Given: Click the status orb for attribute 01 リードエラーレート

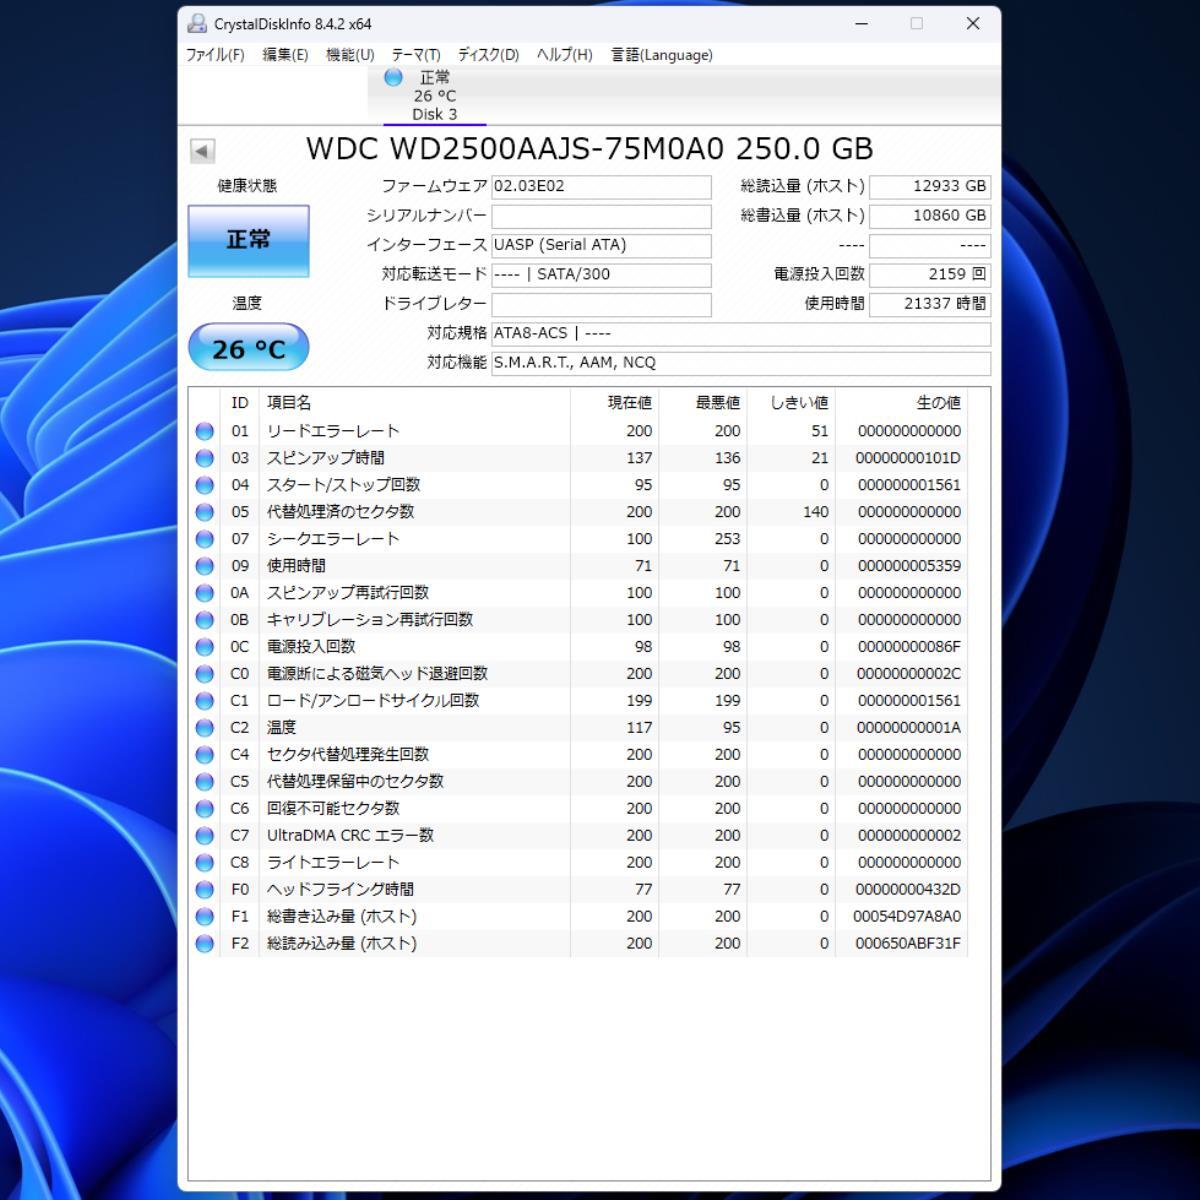Looking at the screenshot, I should (205, 431).
